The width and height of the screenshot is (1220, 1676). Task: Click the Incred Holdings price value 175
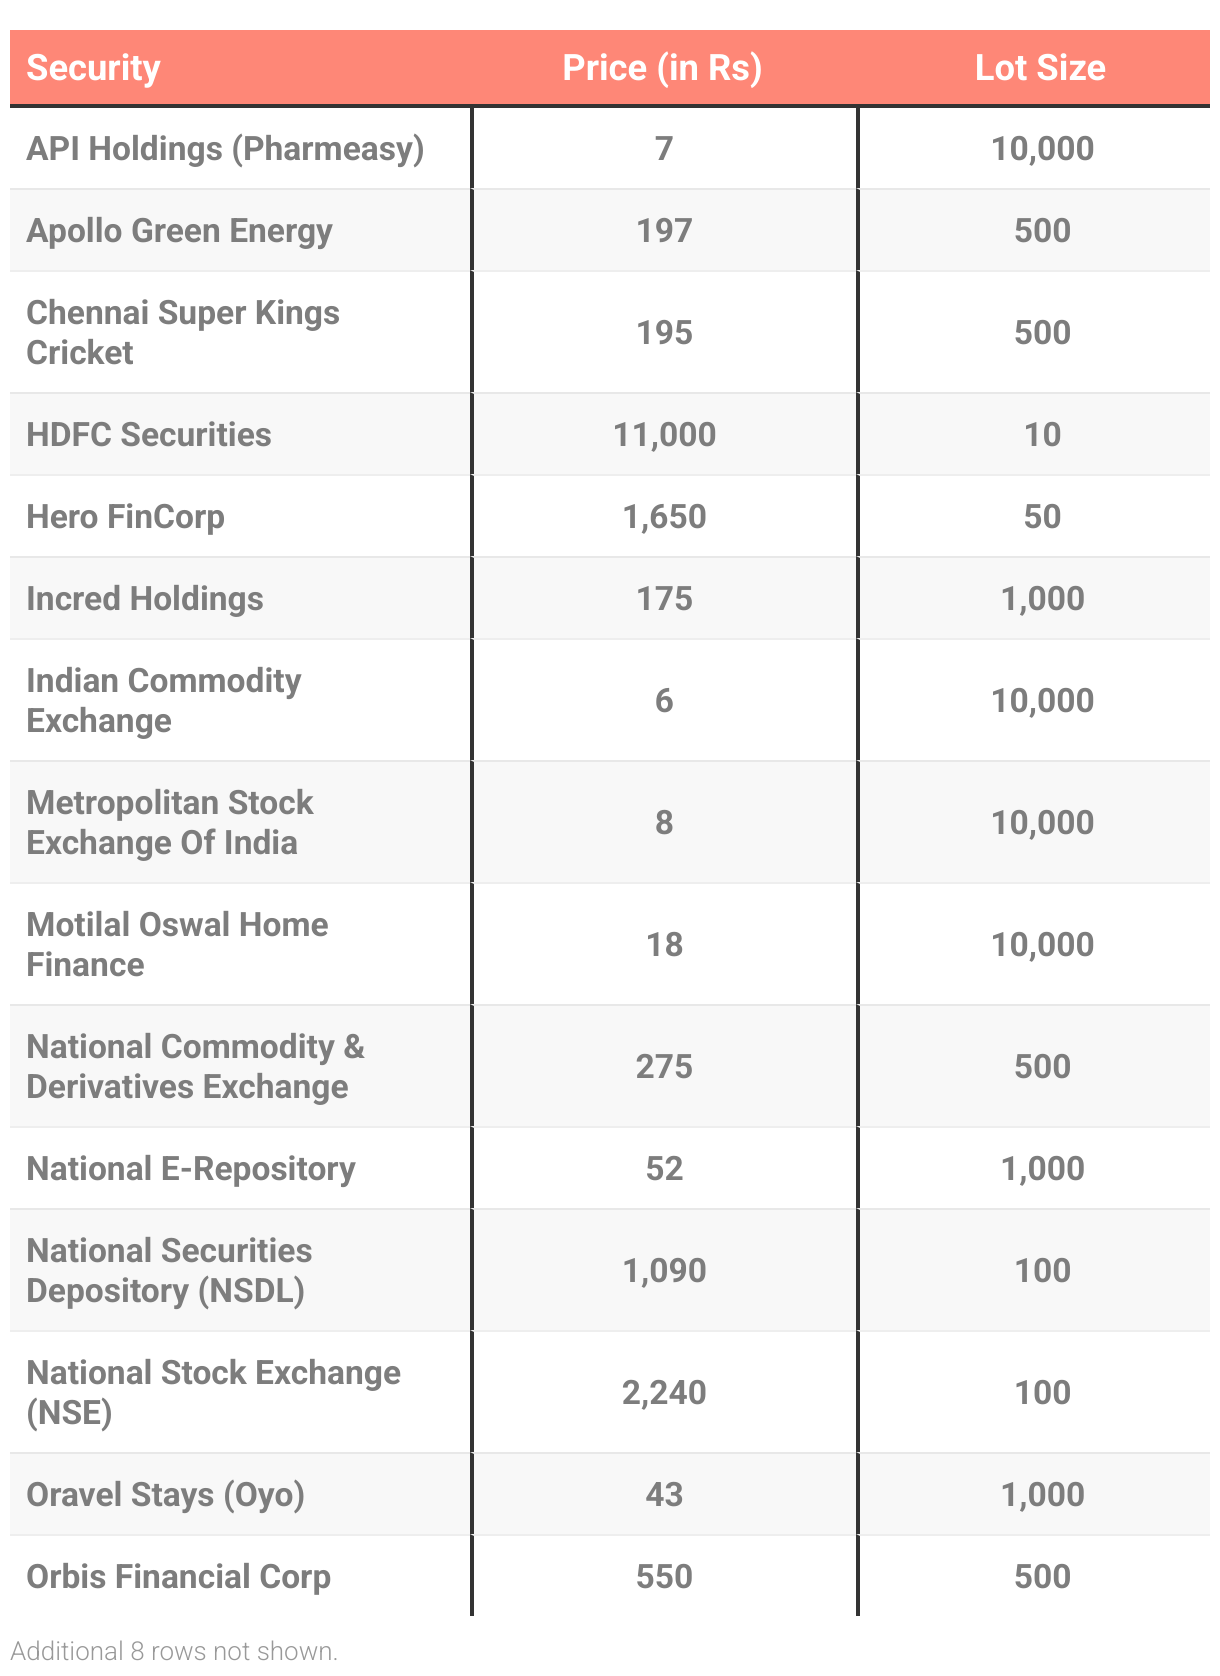tap(664, 599)
